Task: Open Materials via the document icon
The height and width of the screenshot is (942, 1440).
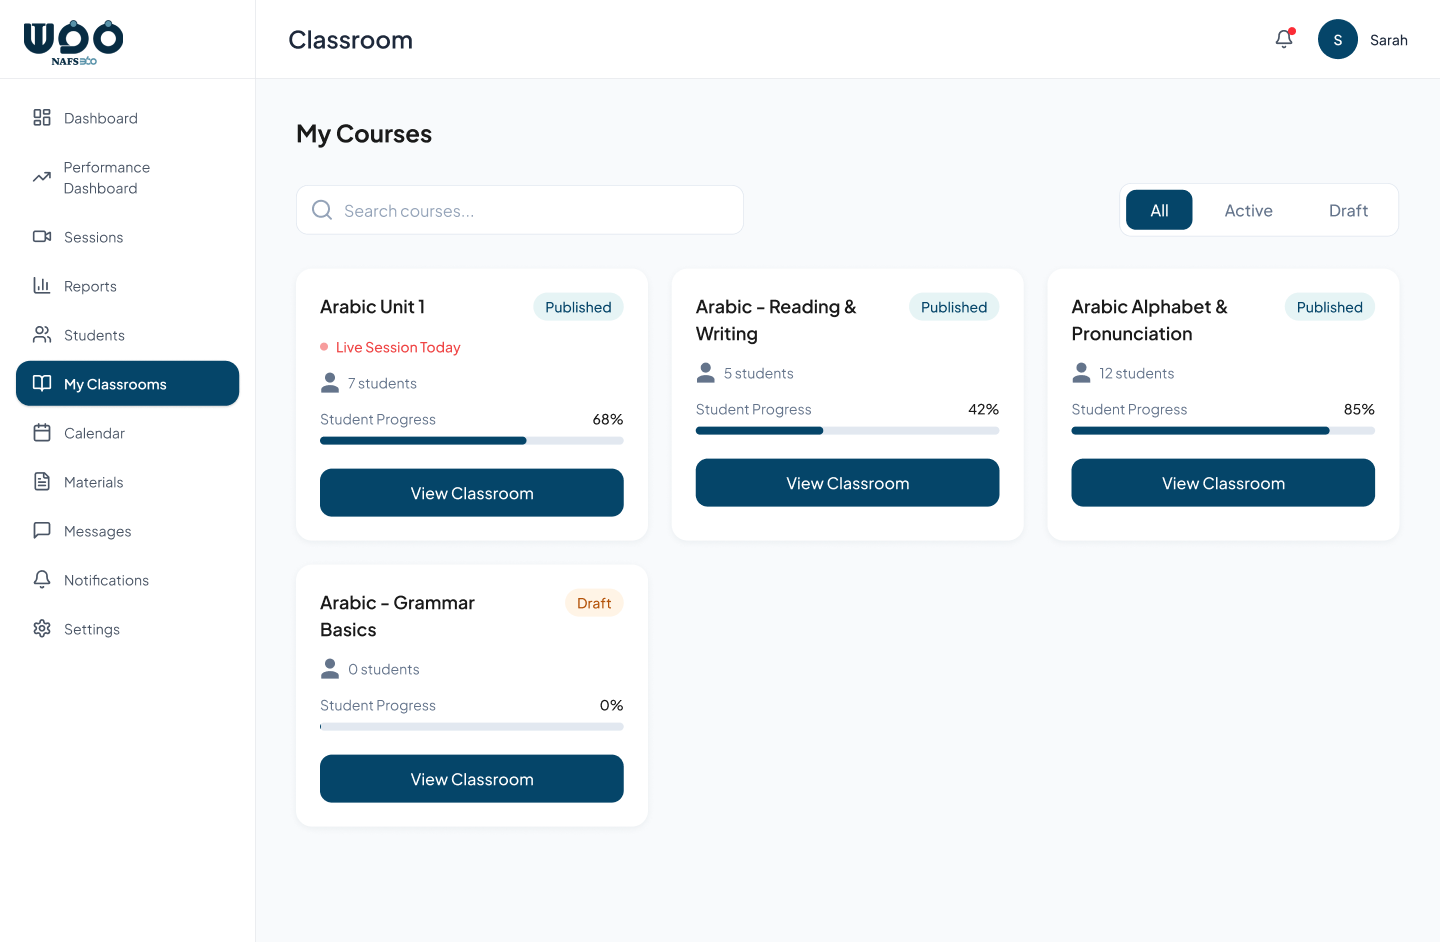Action: 41,481
